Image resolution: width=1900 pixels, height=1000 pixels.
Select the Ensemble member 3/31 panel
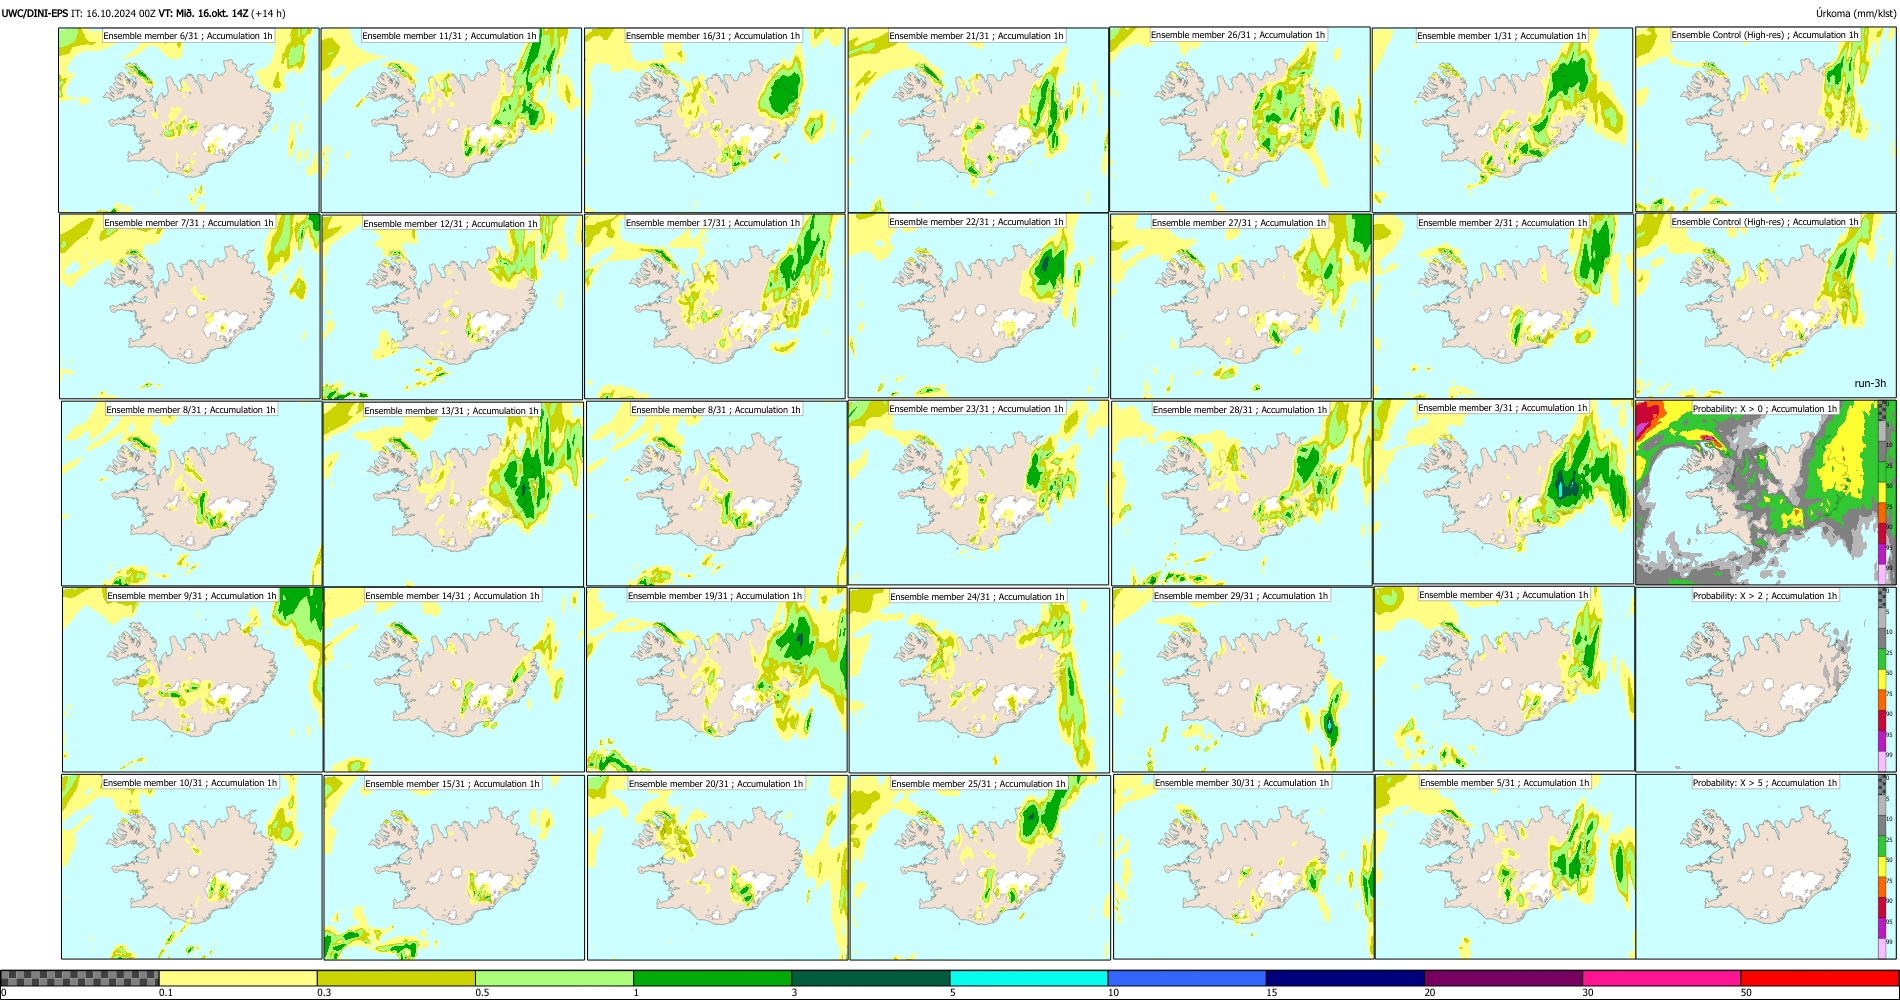point(1503,492)
